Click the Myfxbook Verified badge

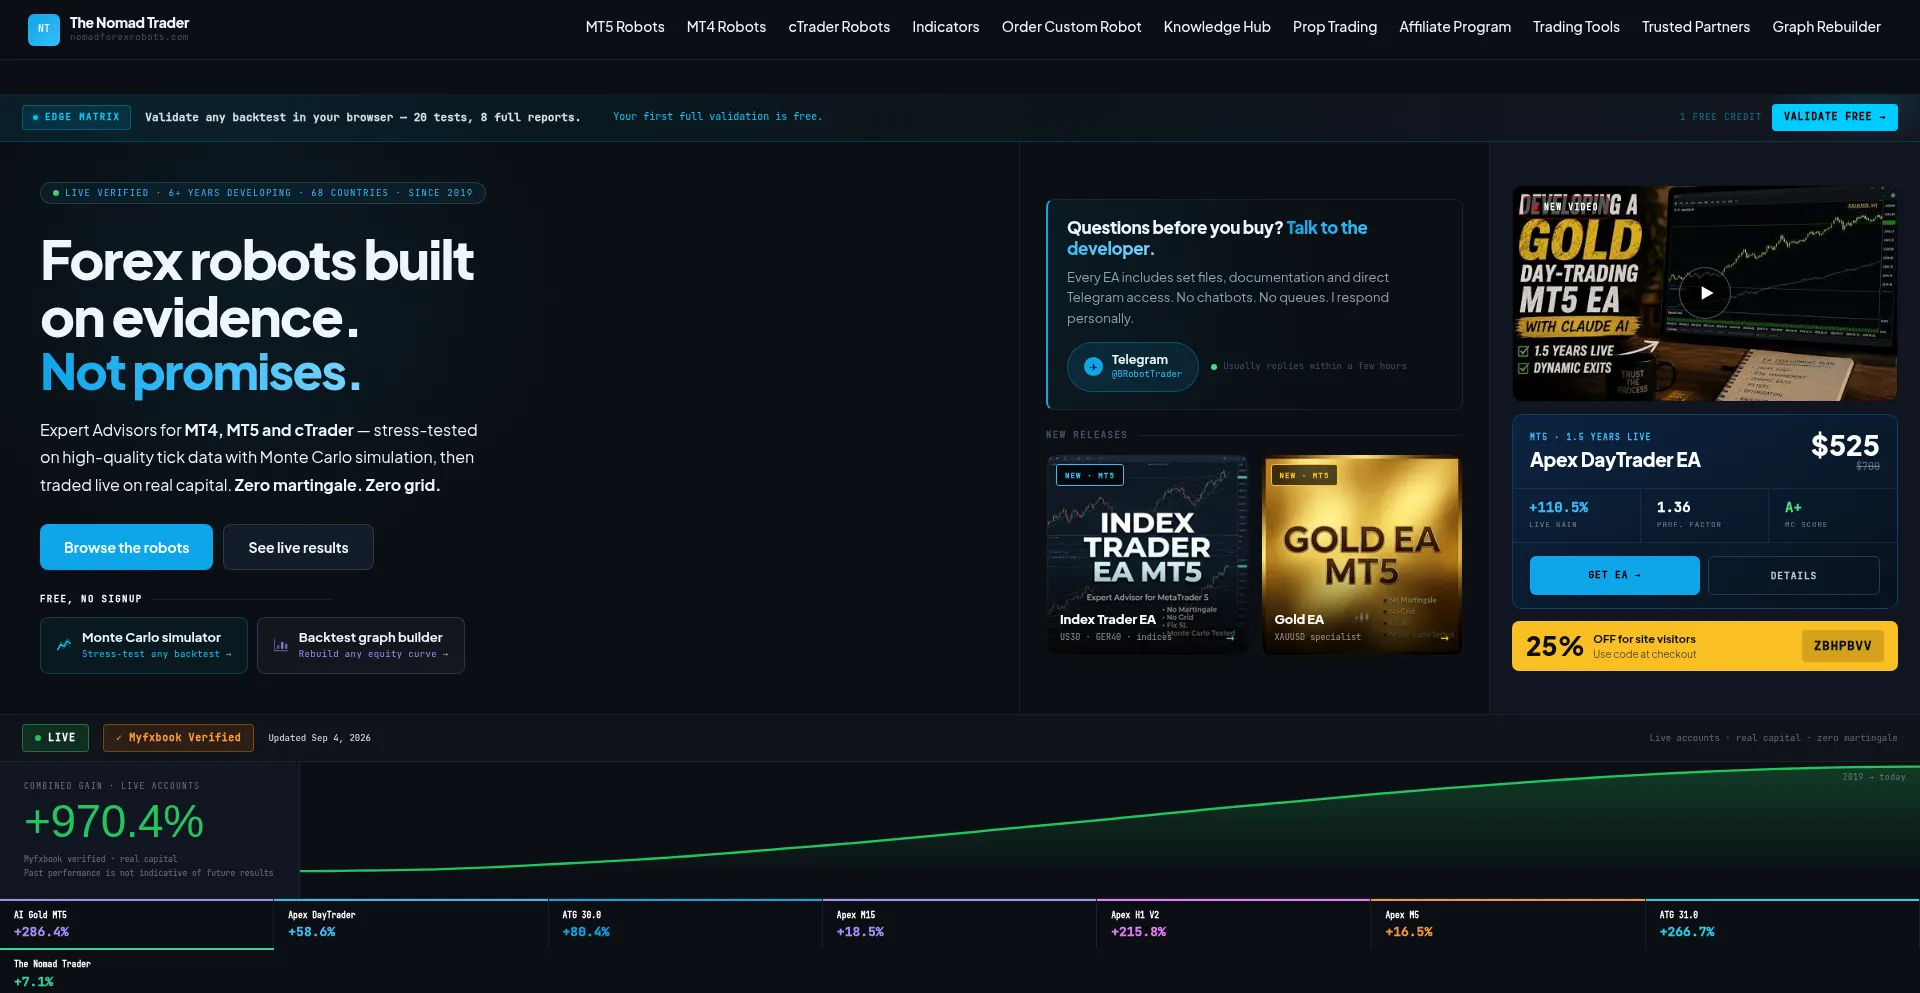point(178,738)
